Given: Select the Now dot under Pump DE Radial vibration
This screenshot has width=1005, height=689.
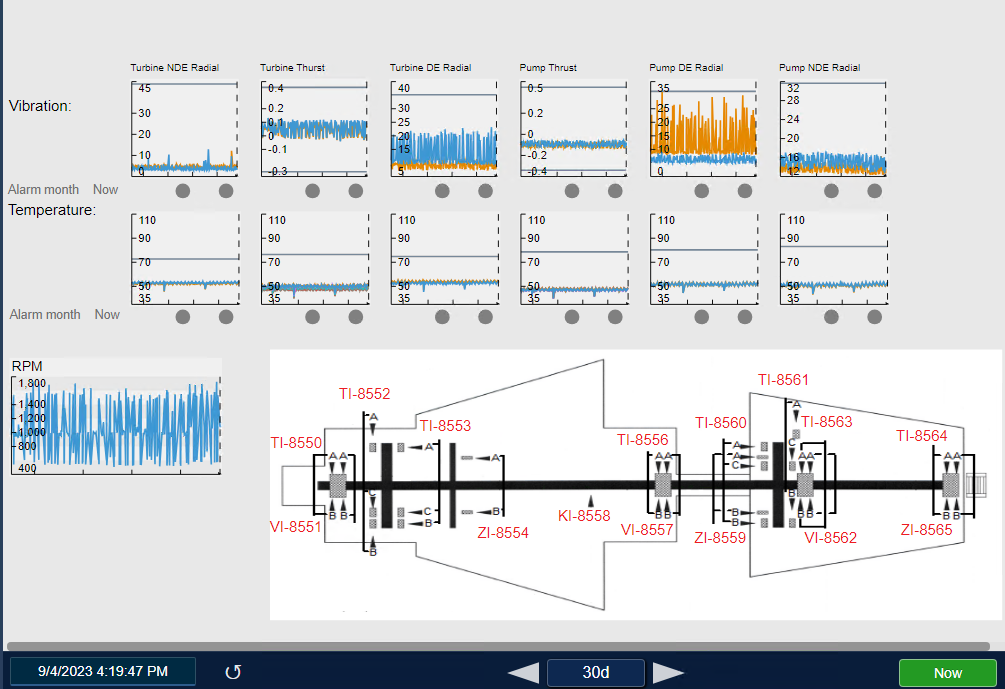Looking at the screenshot, I should 743,190.
